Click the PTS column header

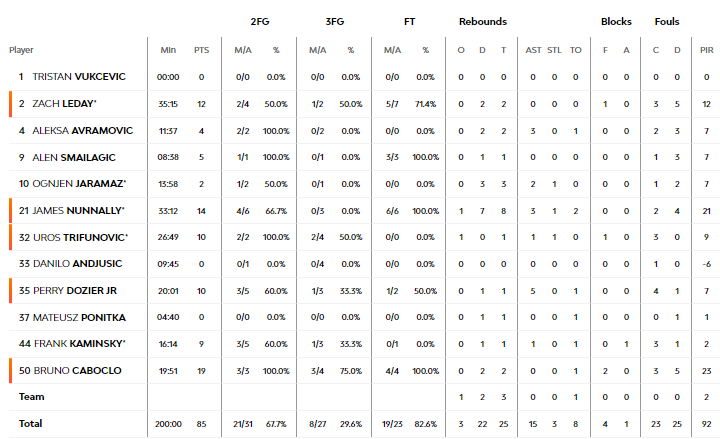point(201,50)
